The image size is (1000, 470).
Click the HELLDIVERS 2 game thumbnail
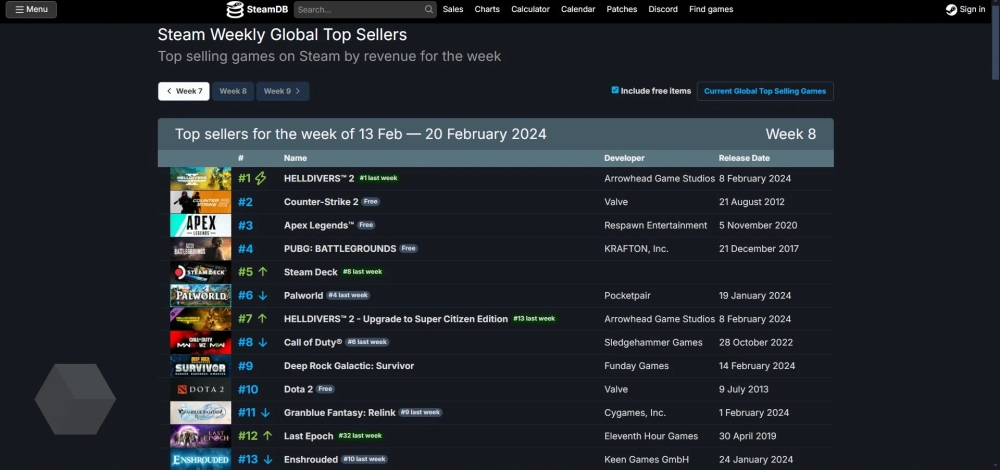point(200,179)
